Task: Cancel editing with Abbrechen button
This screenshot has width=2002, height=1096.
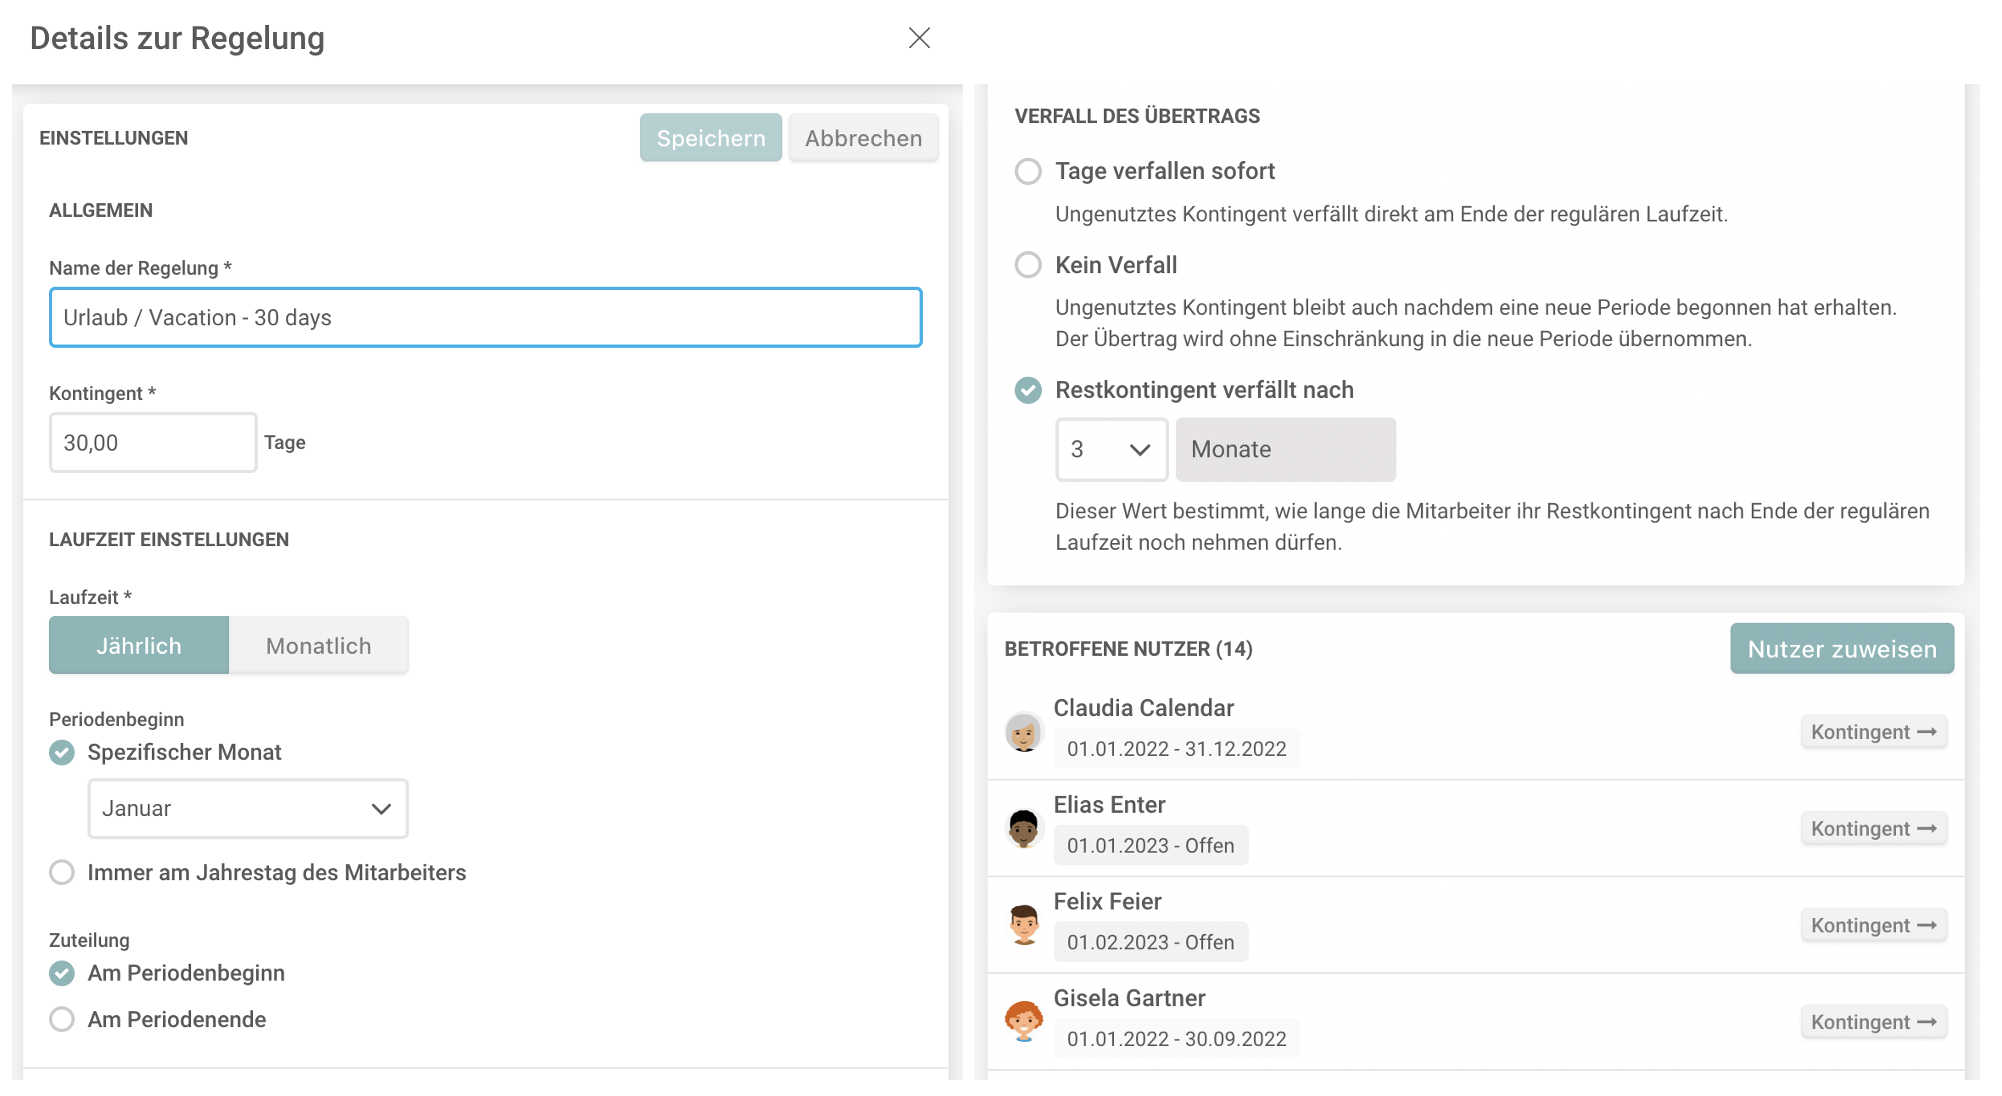Action: [864, 138]
